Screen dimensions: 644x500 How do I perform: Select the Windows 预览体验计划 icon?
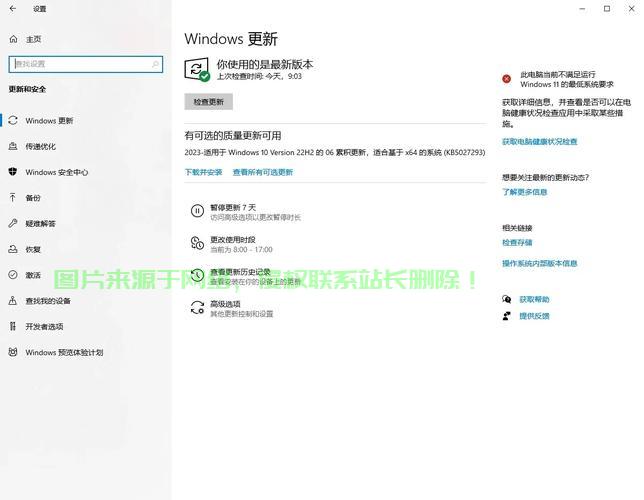click(x=13, y=352)
